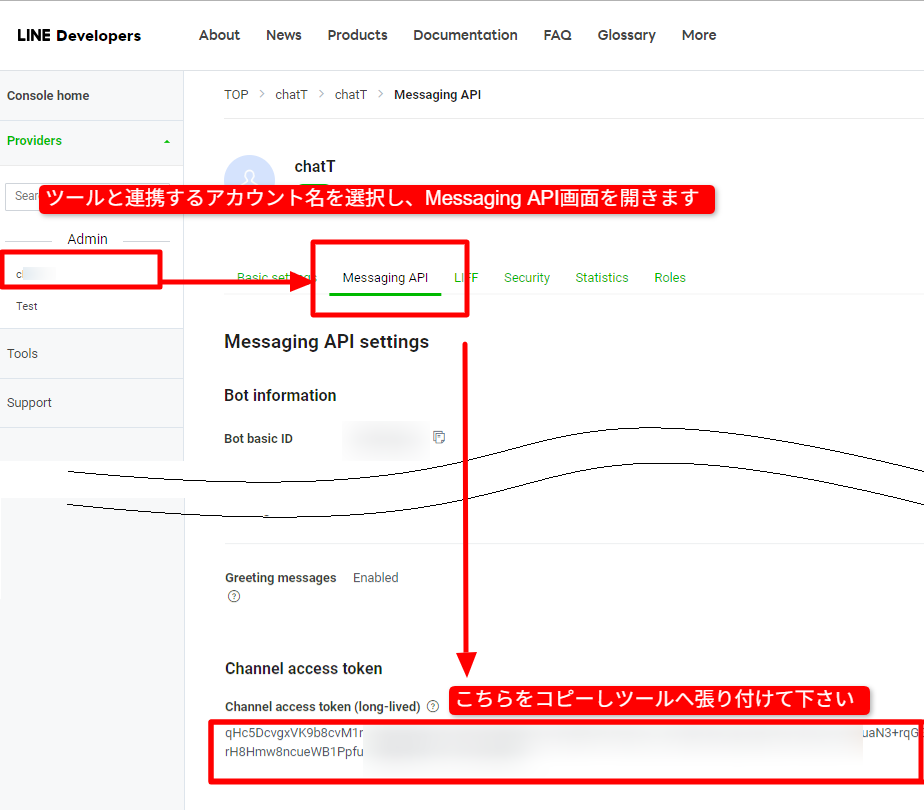The height and width of the screenshot is (810, 924).
Task: Go to the Roles tab
Action: (x=670, y=278)
